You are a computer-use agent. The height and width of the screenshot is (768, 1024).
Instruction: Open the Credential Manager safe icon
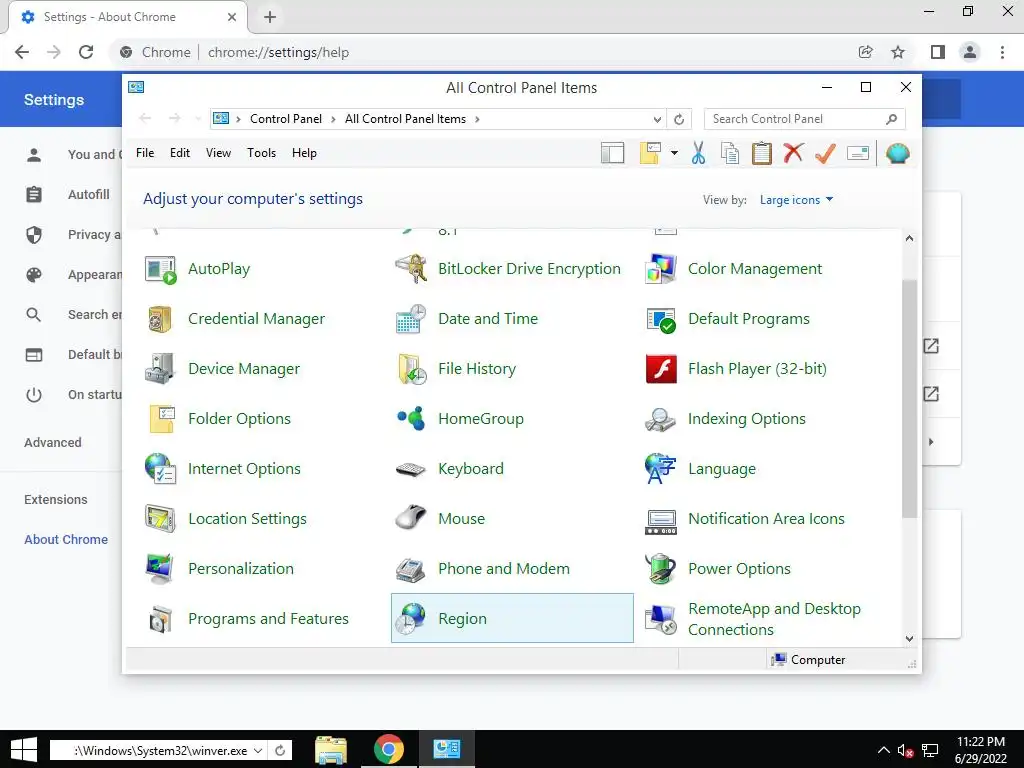(x=161, y=319)
